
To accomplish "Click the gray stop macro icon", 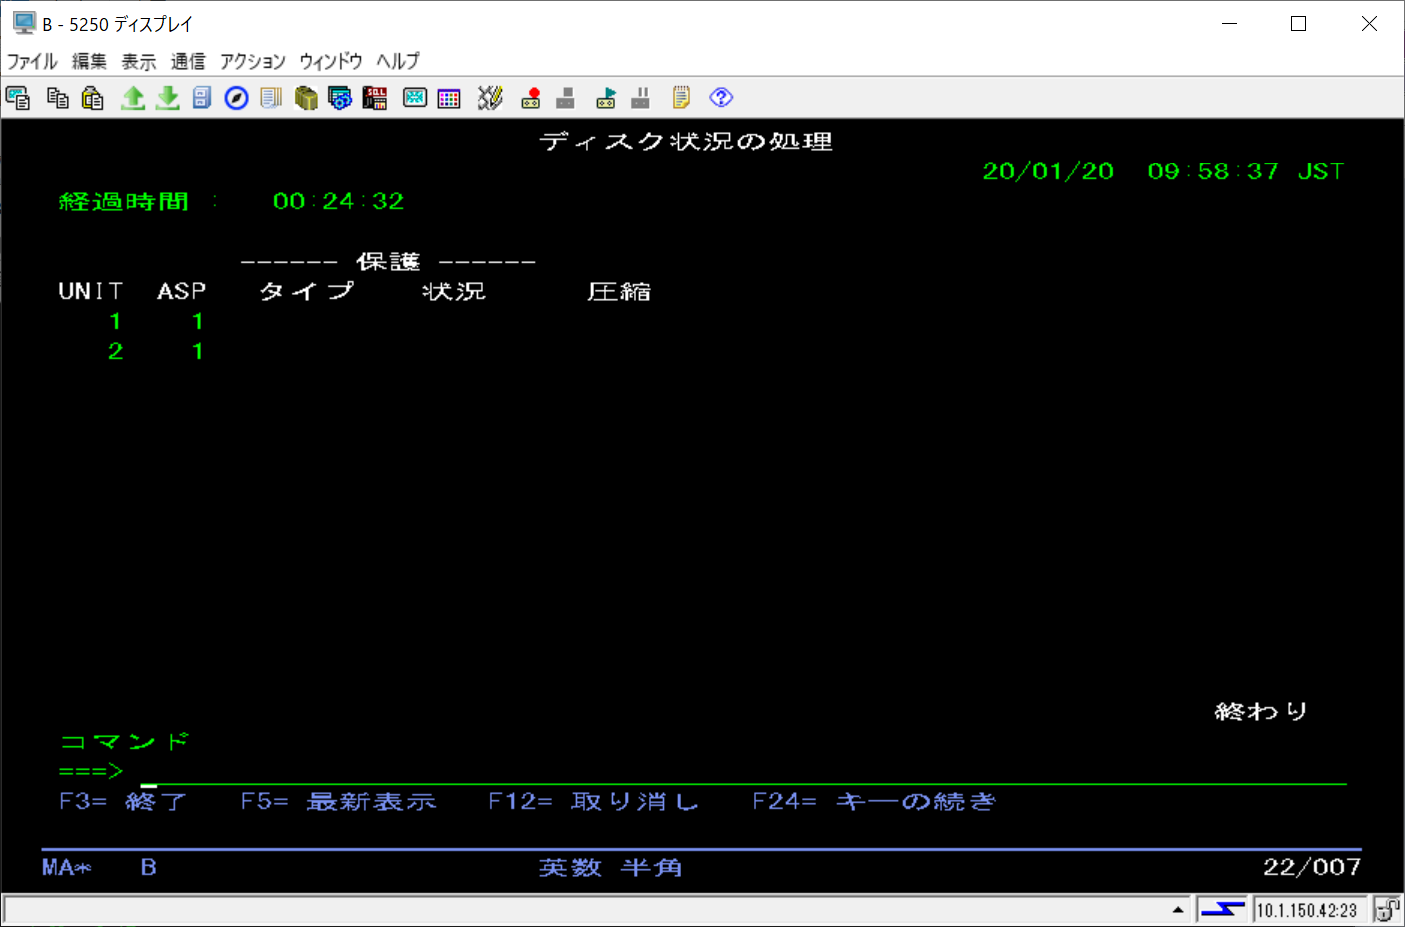I will pyautogui.click(x=565, y=98).
